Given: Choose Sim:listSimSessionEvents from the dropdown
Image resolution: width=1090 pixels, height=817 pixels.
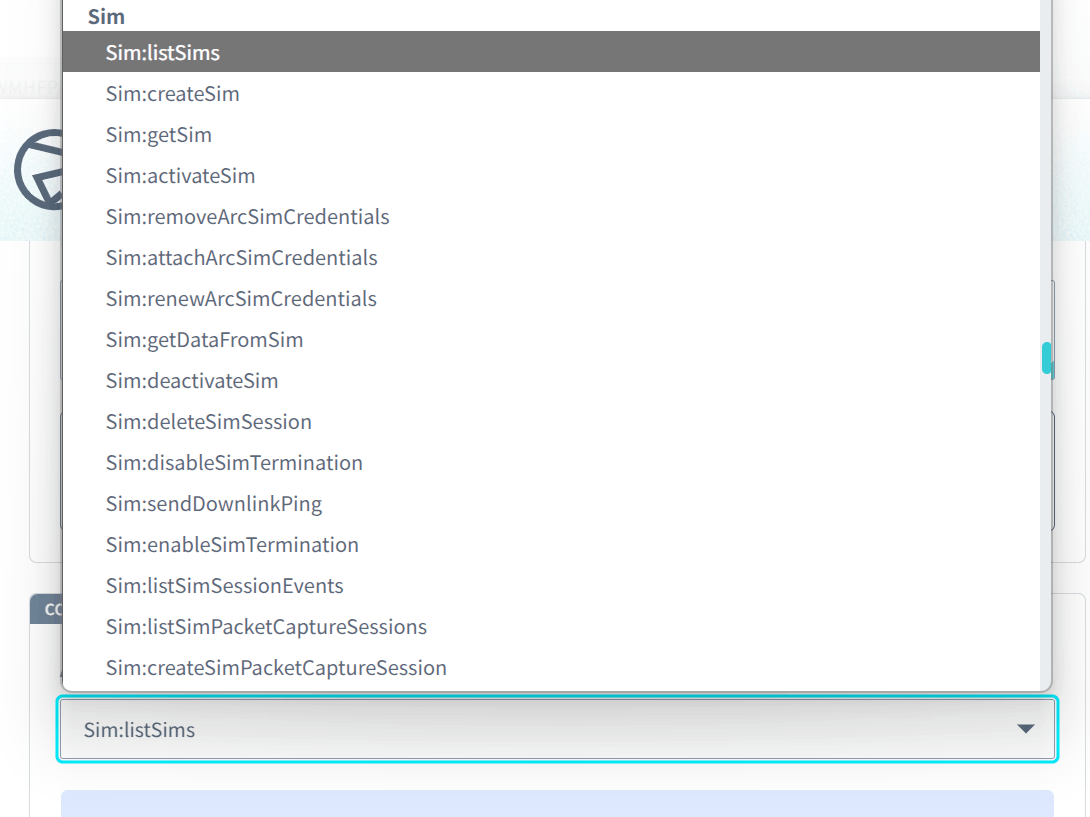Looking at the screenshot, I should [x=225, y=585].
